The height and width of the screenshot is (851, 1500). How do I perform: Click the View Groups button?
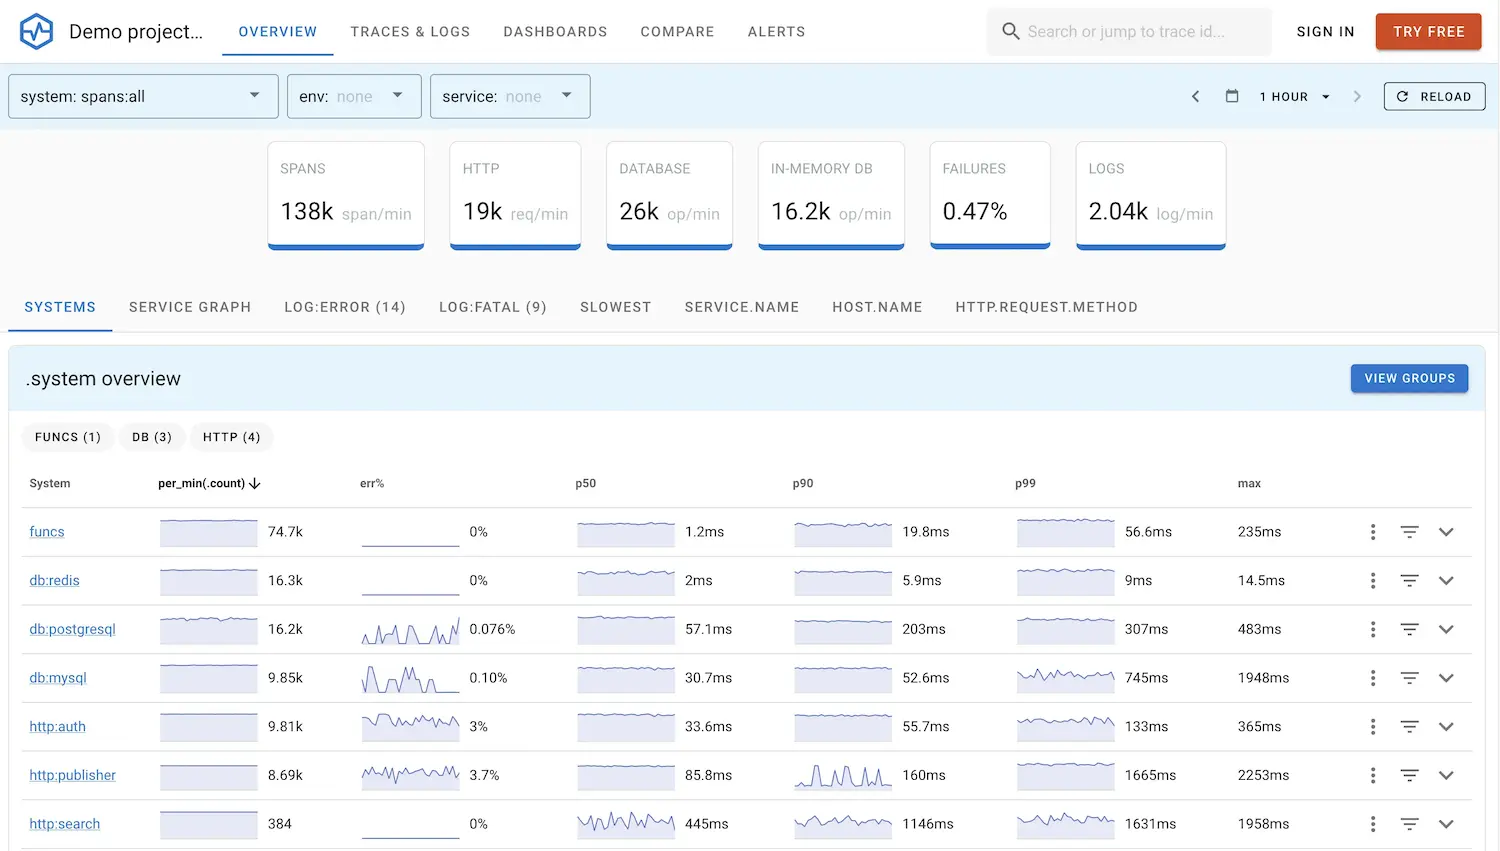coord(1409,378)
